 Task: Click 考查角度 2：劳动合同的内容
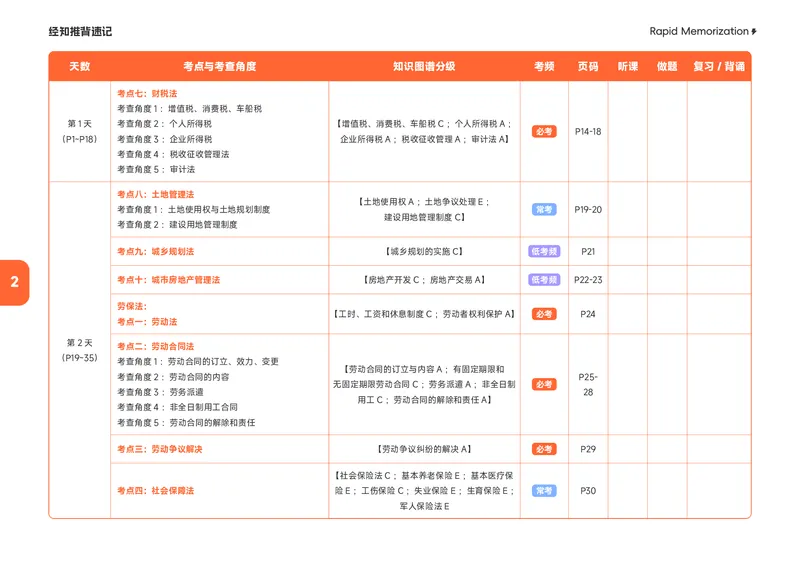173,377
